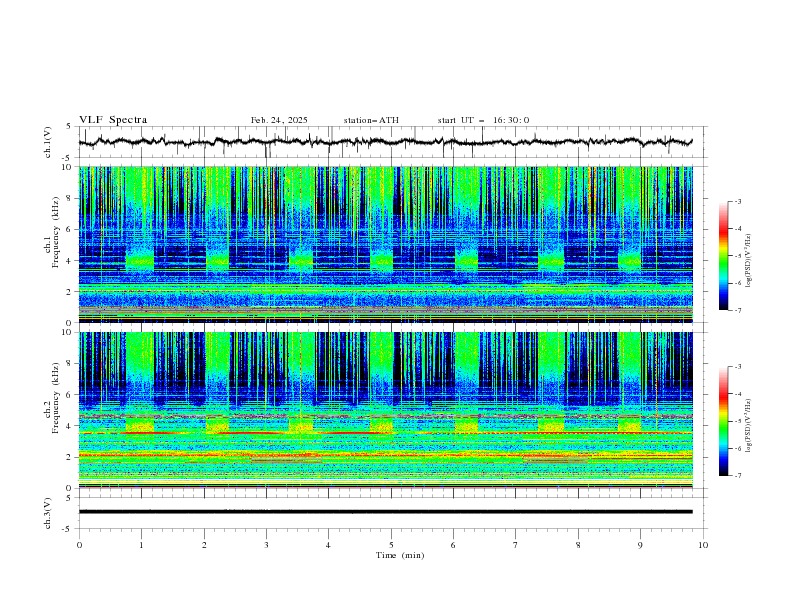Click the ch.1 waveform trace panel
This screenshot has width=792, height=612.
point(392,142)
